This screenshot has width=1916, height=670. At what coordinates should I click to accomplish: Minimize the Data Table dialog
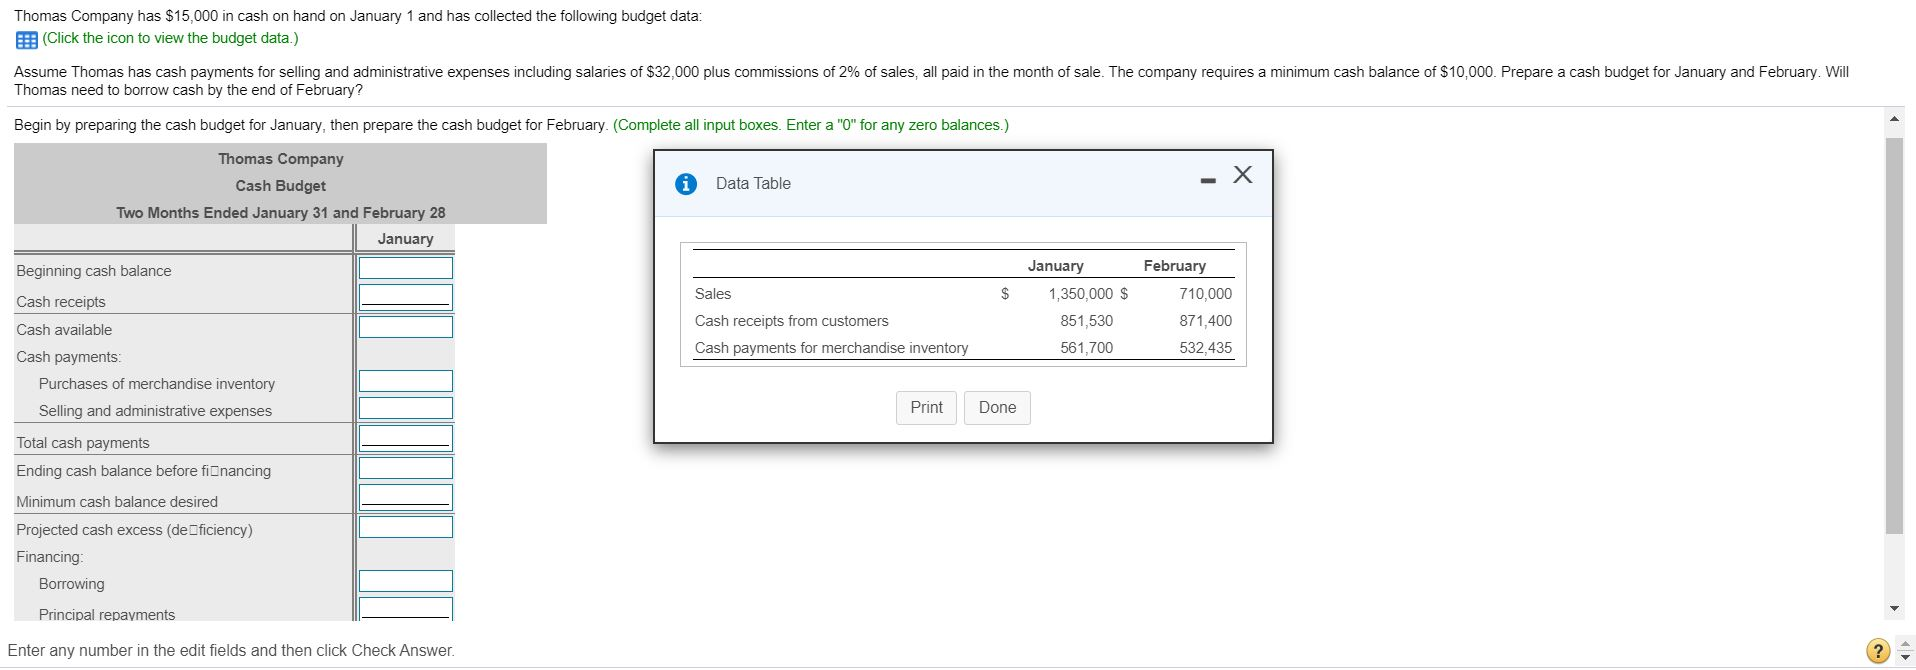[1208, 181]
